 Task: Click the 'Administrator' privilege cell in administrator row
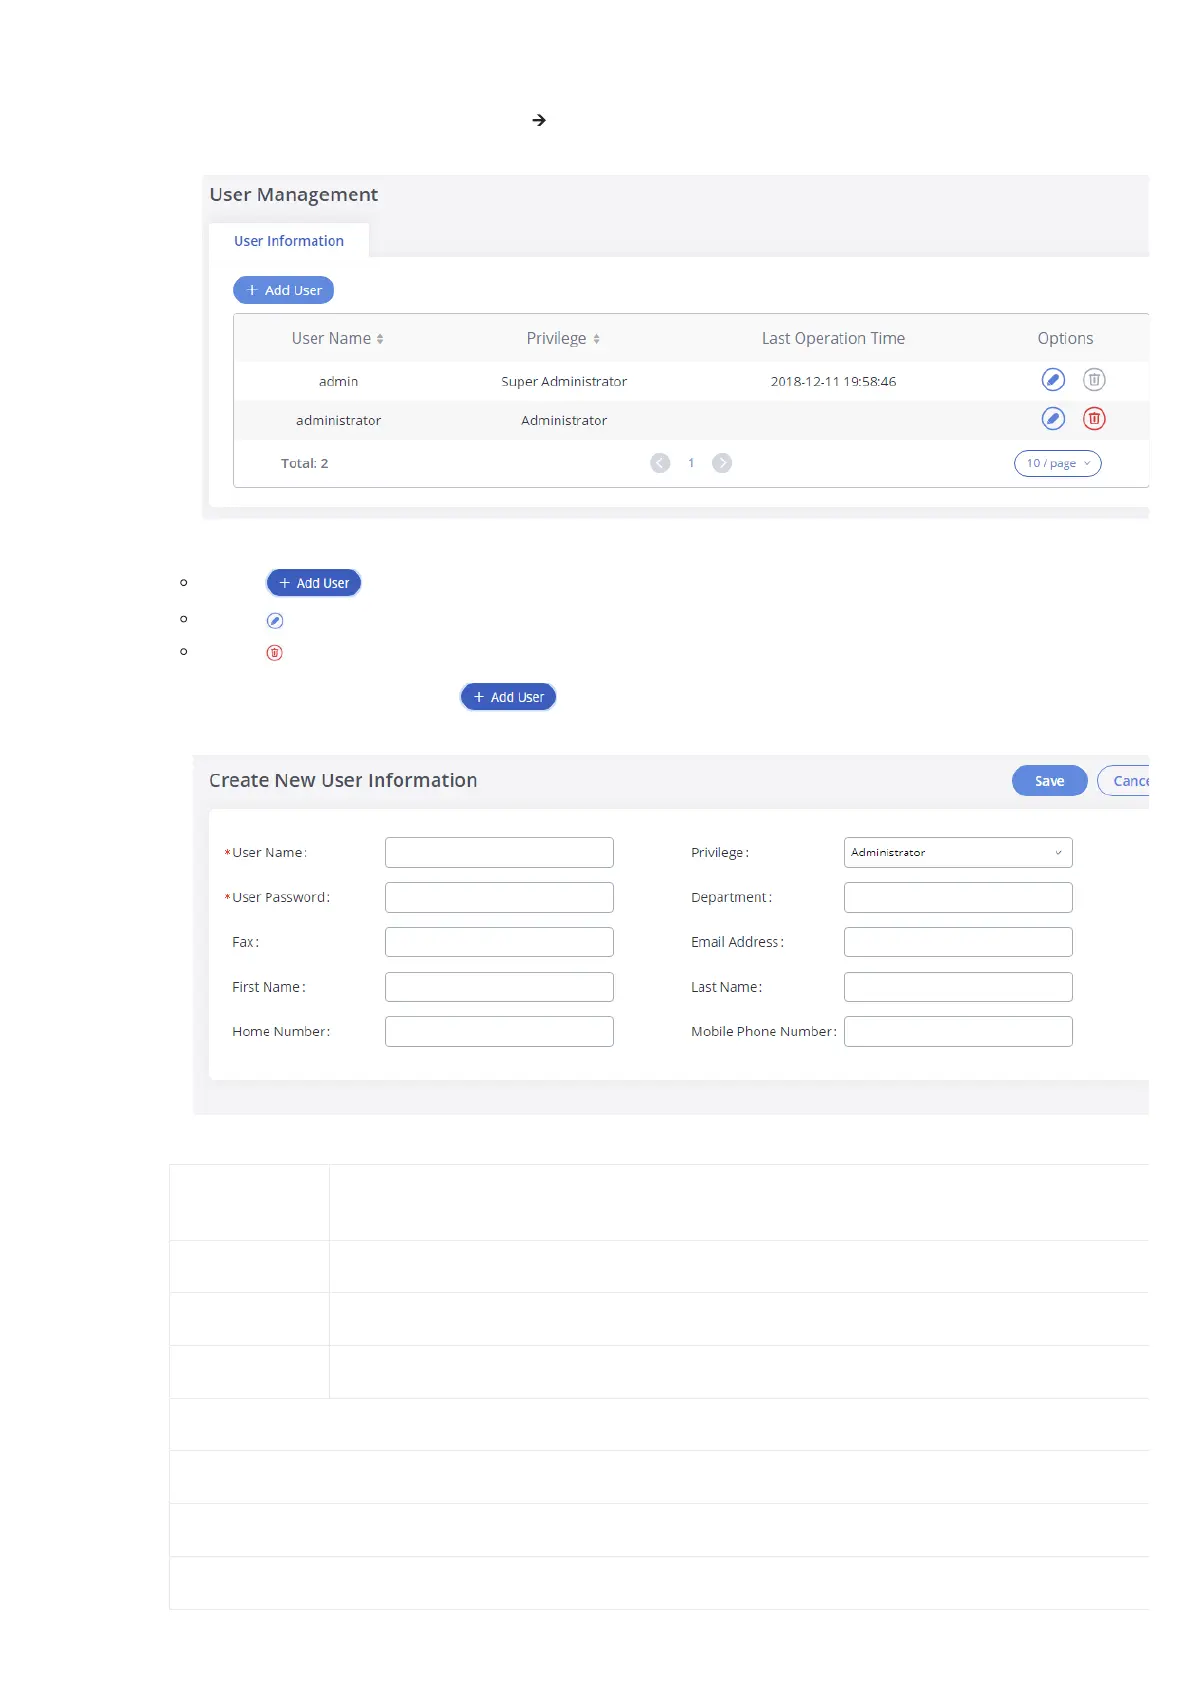[x=564, y=420]
